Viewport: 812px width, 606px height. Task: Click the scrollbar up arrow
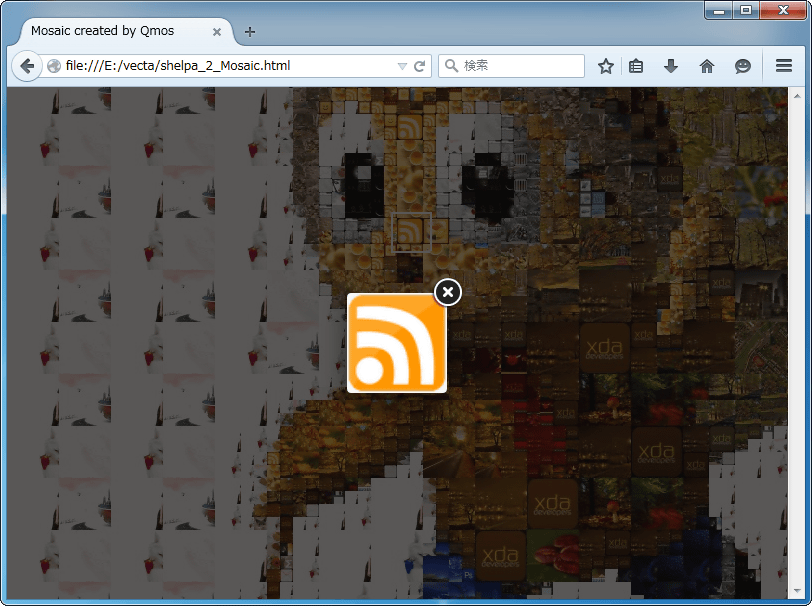[798, 95]
